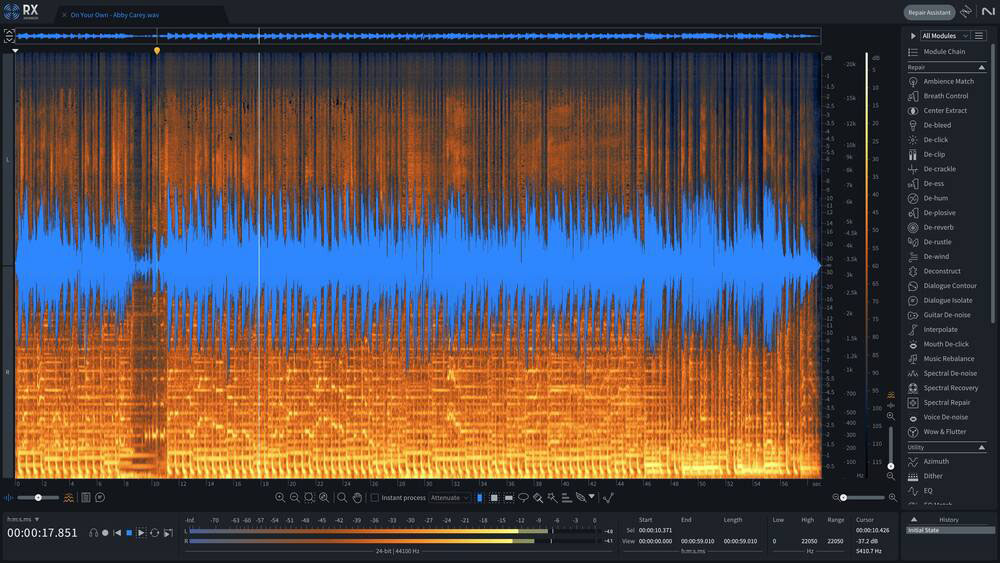
Task: Open Module Chain
Action: coord(943,51)
